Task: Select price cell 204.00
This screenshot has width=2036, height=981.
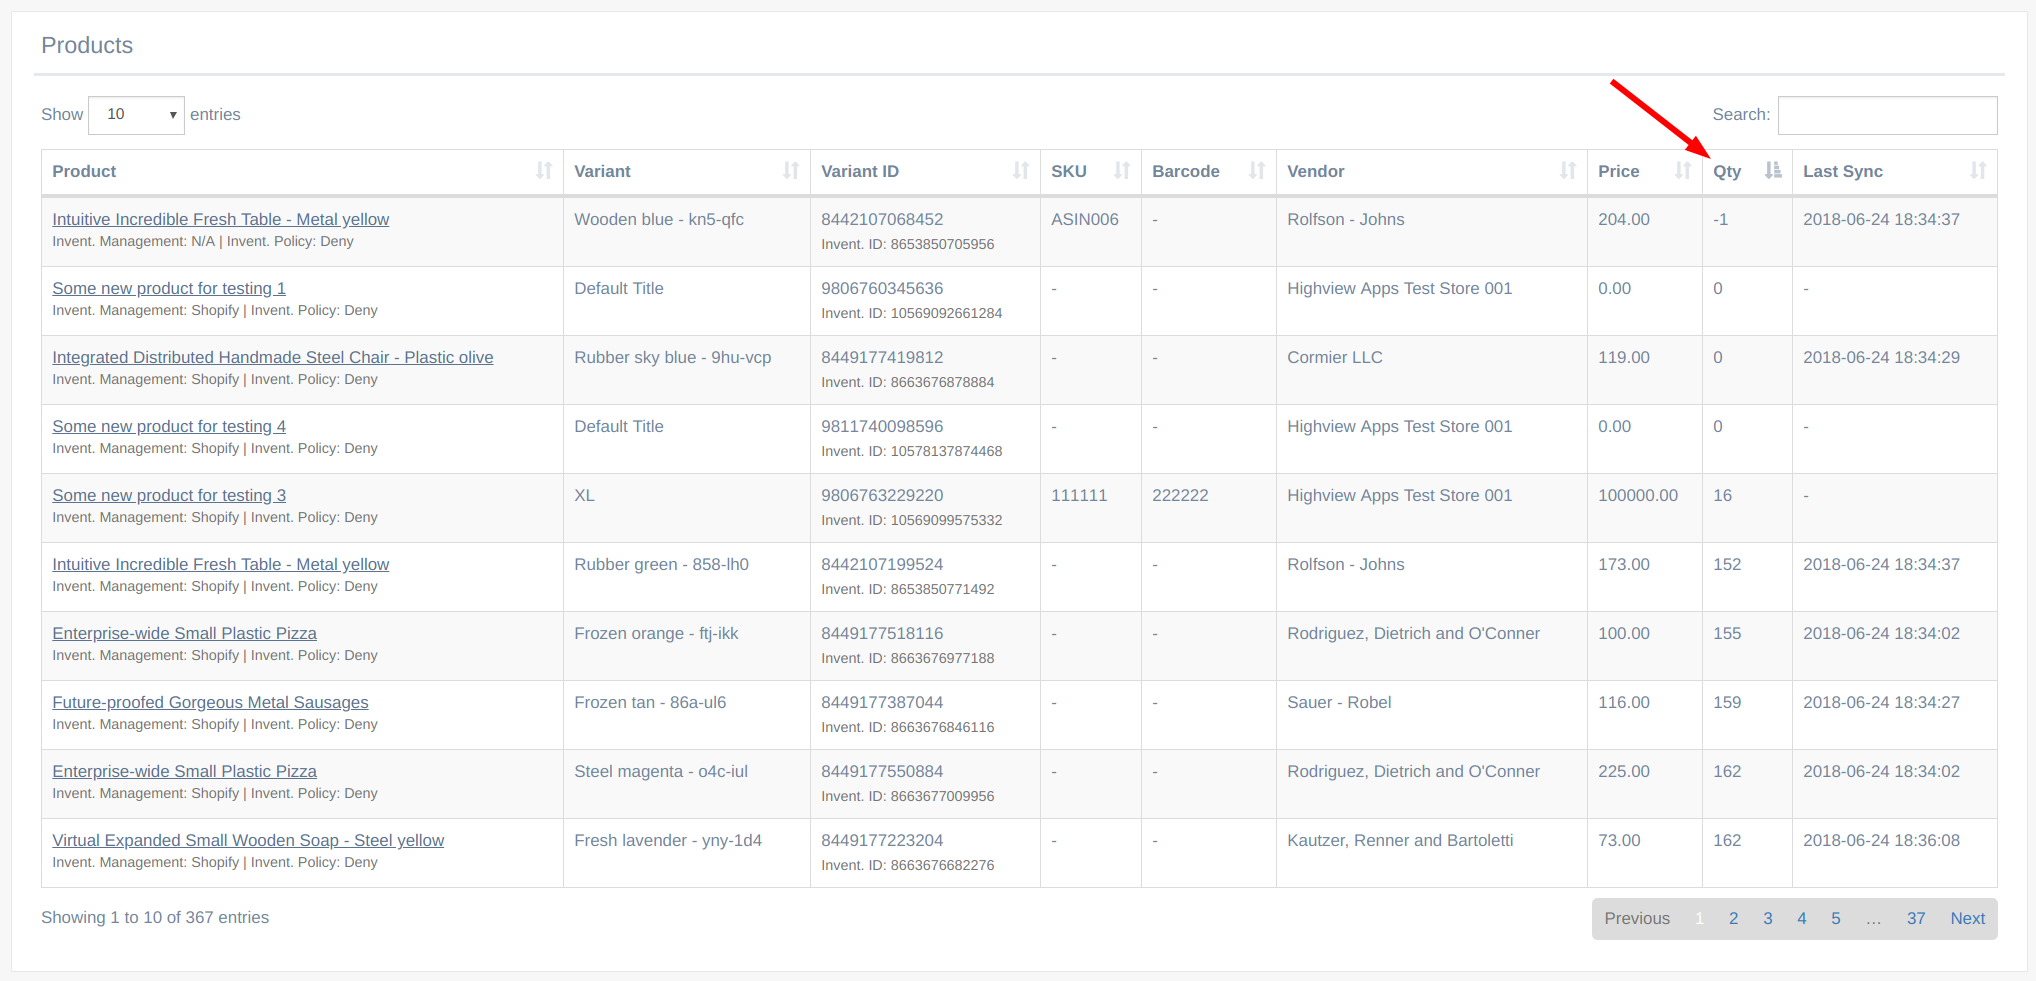Action: click(x=1623, y=219)
